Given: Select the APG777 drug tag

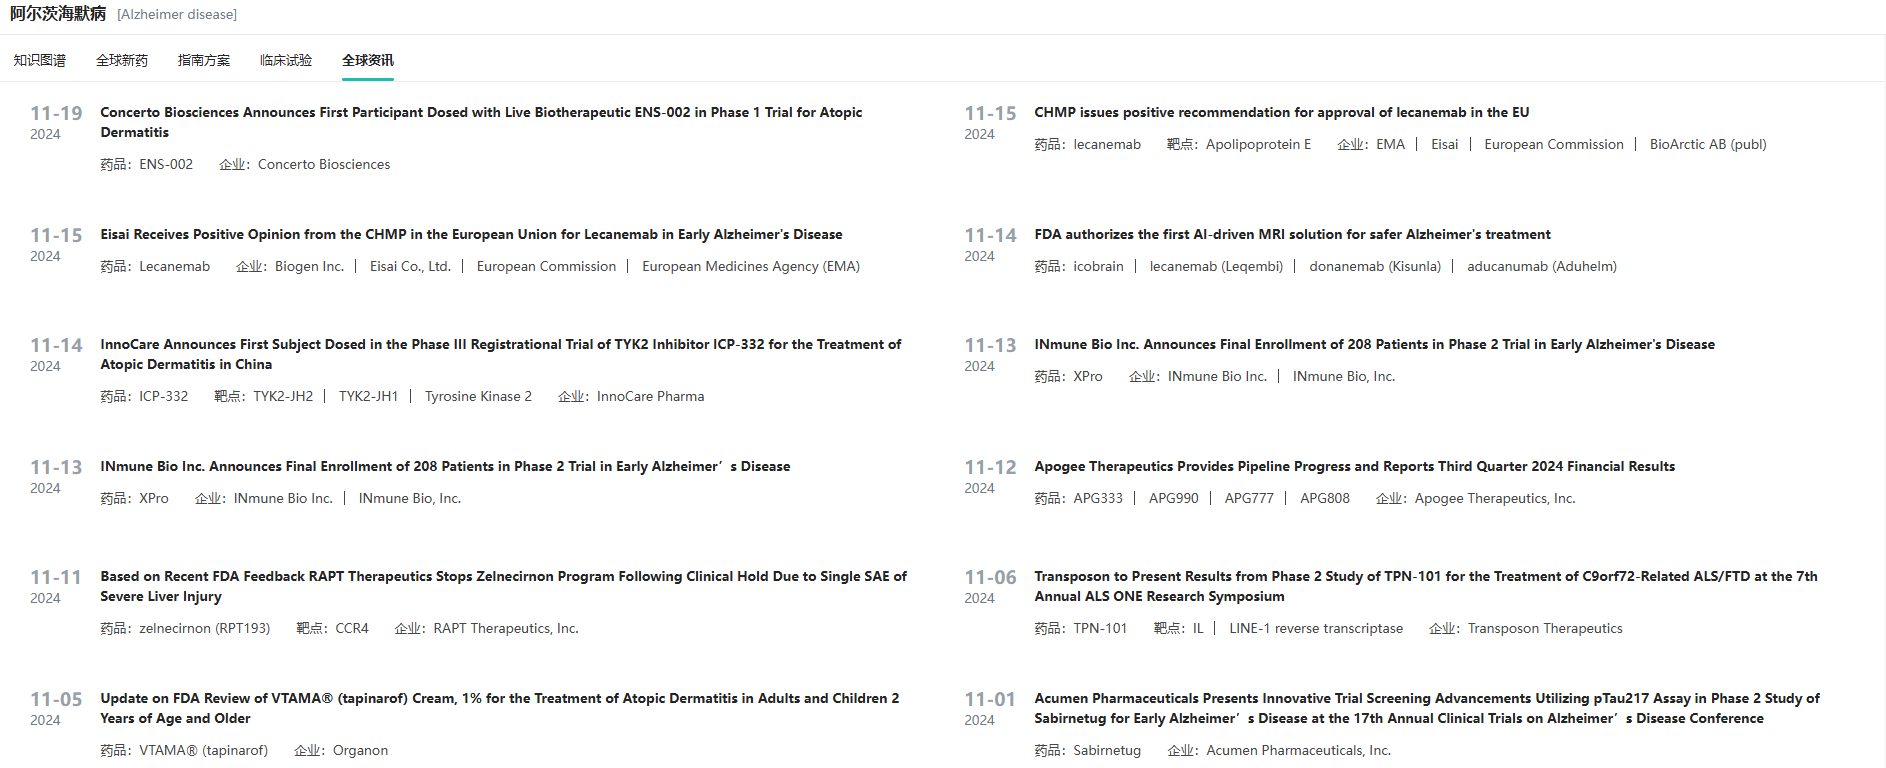Looking at the screenshot, I should pyautogui.click(x=1249, y=499).
